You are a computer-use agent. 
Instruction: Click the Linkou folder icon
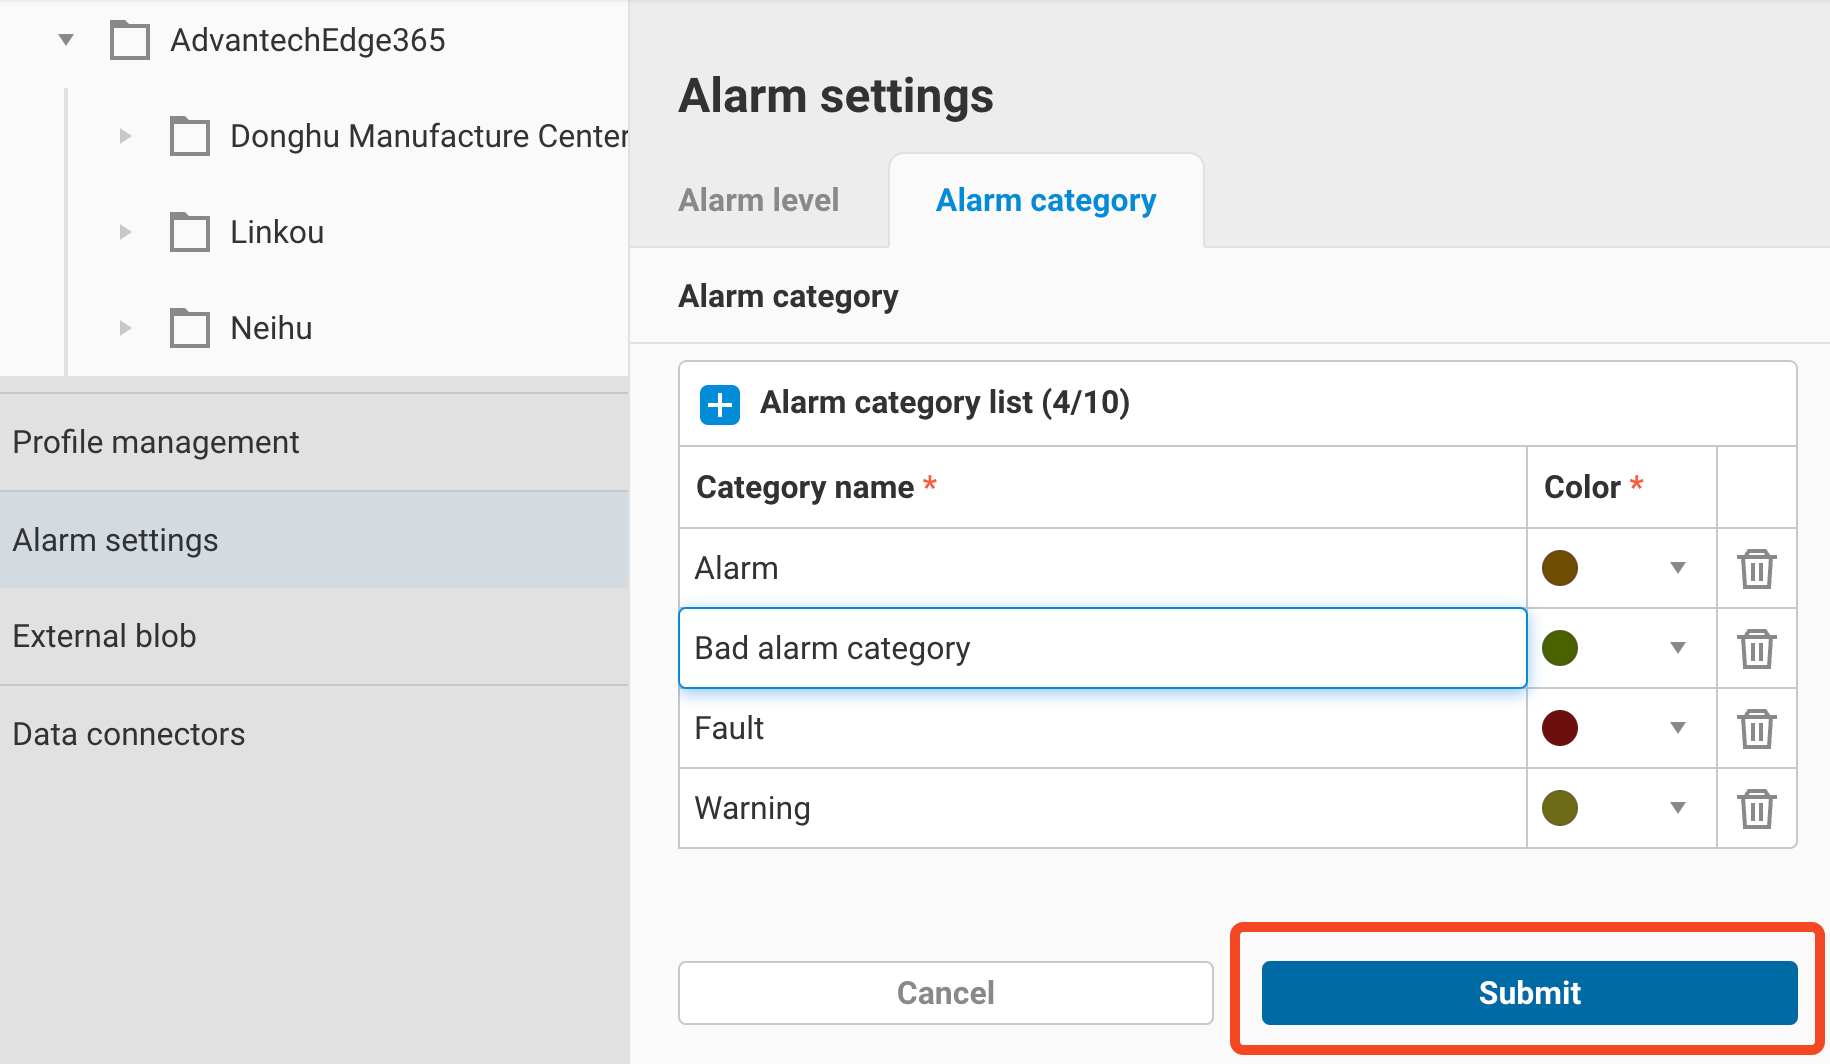point(189,232)
